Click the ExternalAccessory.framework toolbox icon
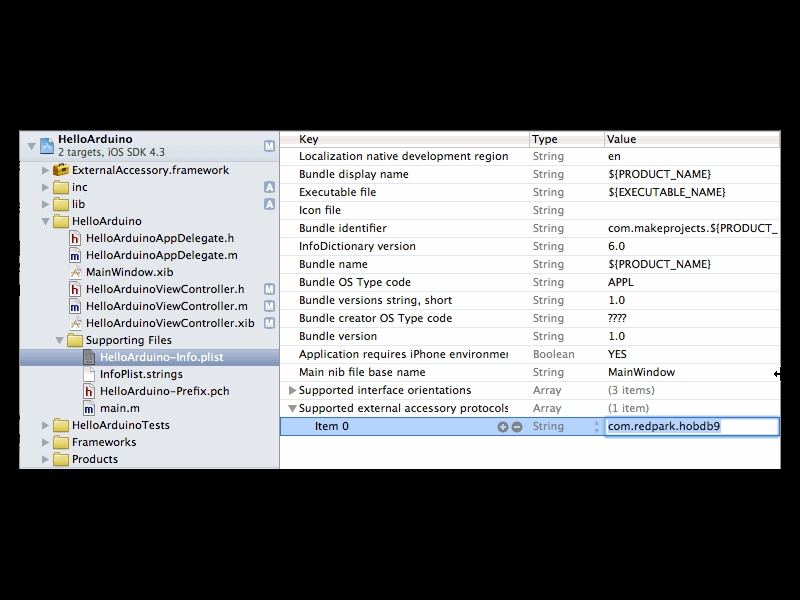The image size is (800, 600). pos(61,170)
